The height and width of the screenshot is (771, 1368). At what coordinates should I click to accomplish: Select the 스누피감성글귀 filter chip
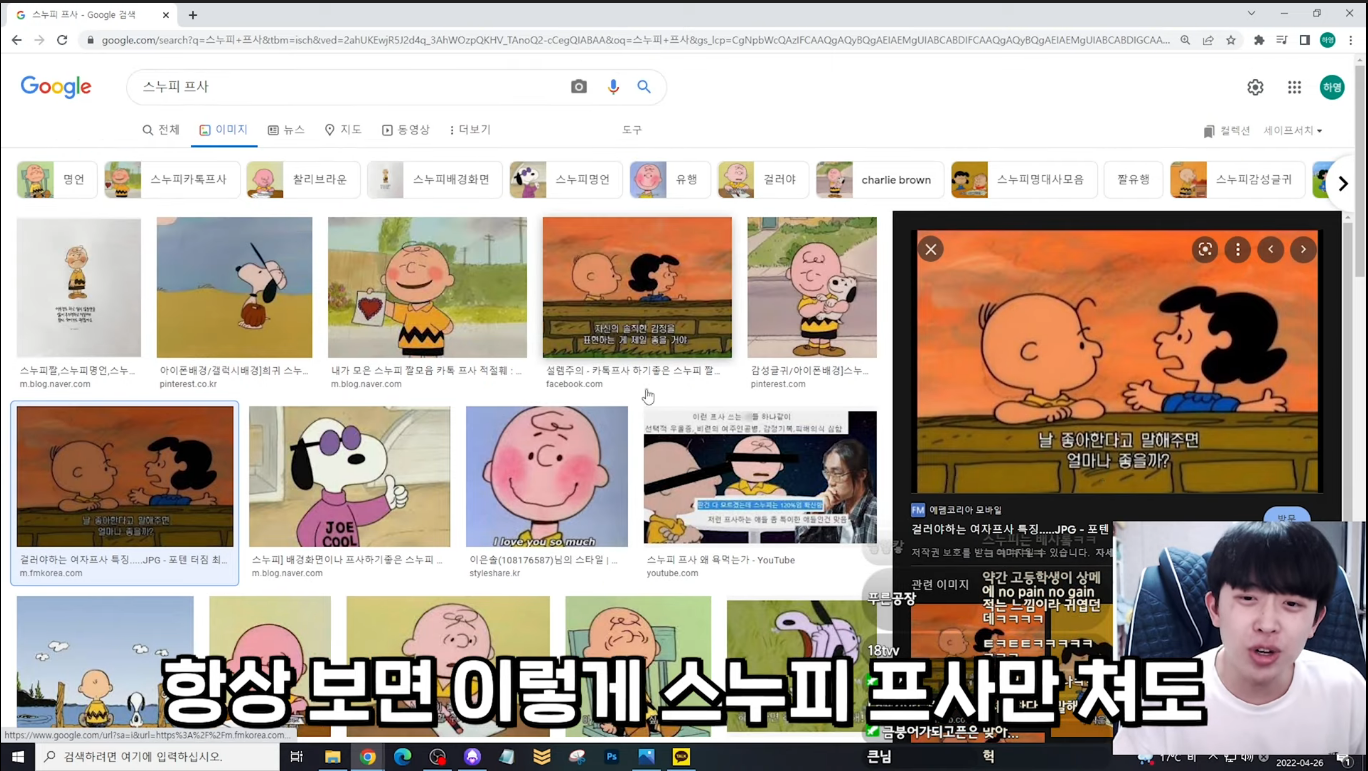[1237, 180]
